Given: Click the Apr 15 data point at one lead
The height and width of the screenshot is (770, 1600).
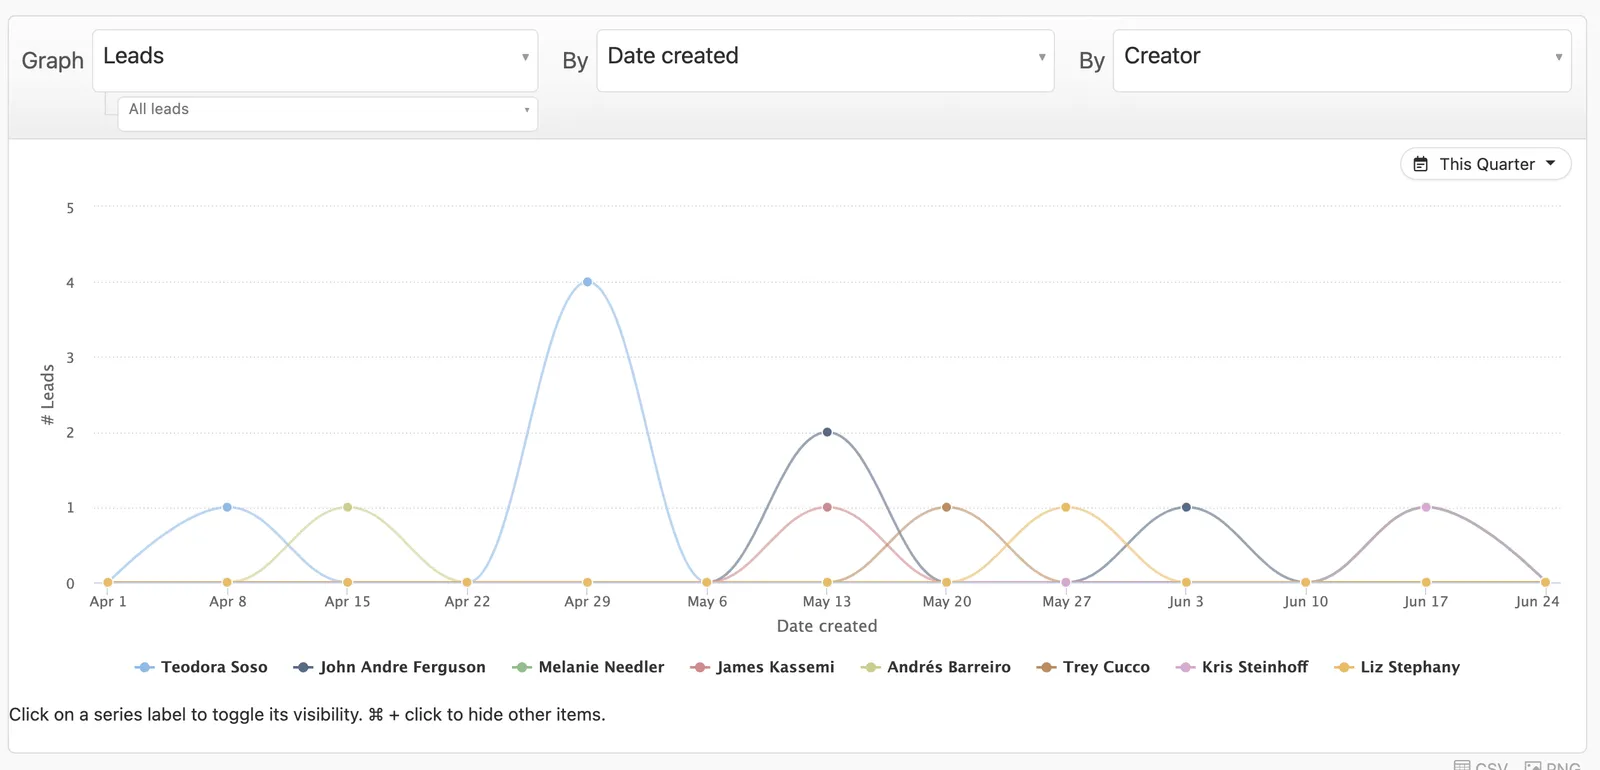Looking at the screenshot, I should 347,507.
